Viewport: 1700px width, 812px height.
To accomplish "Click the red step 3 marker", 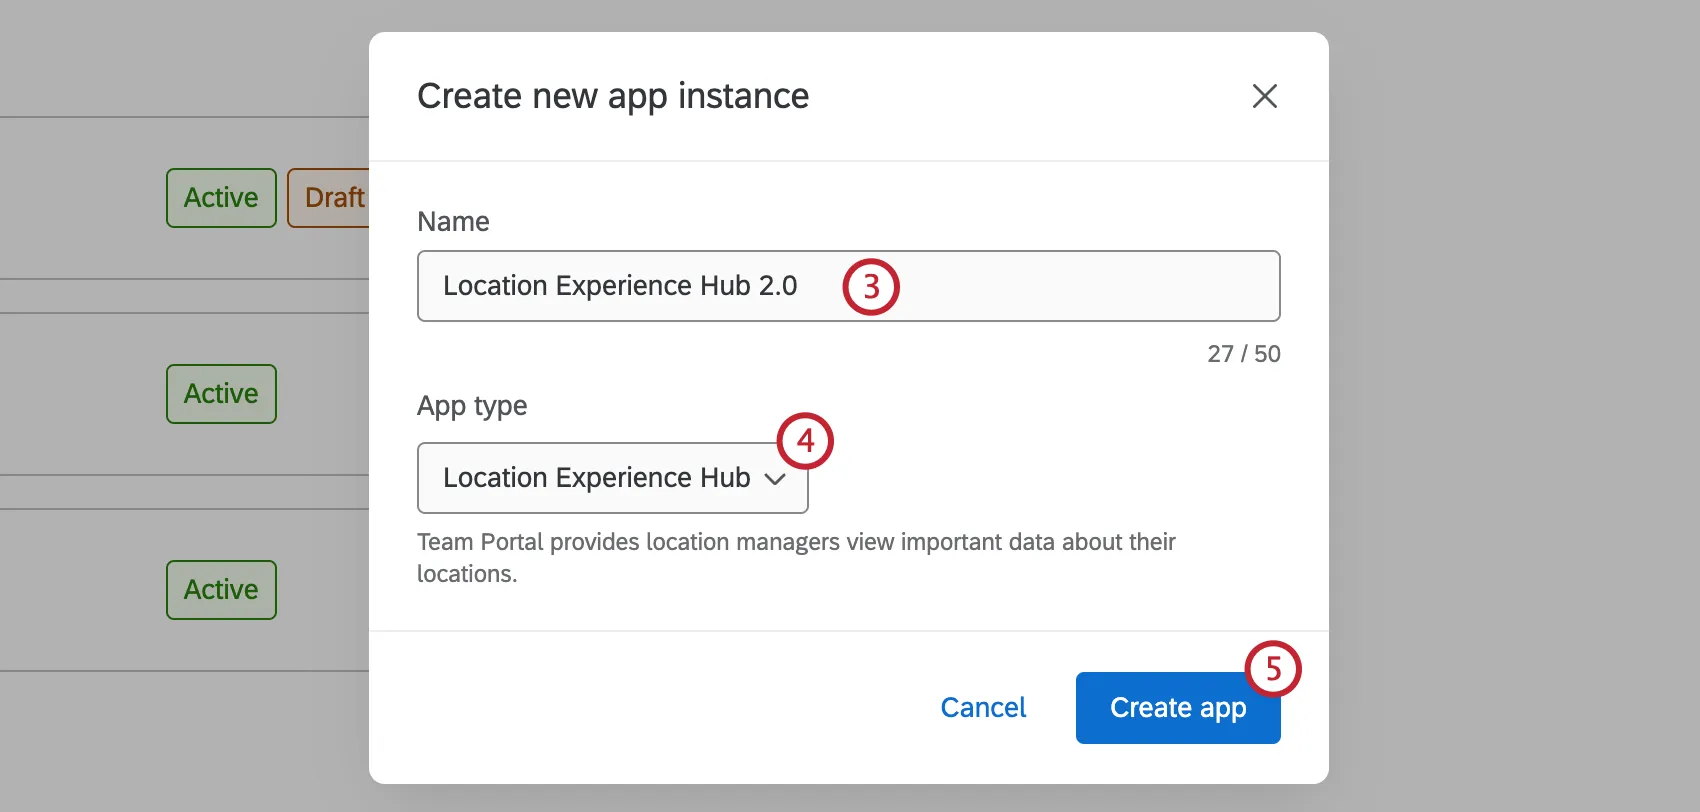I will (871, 287).
